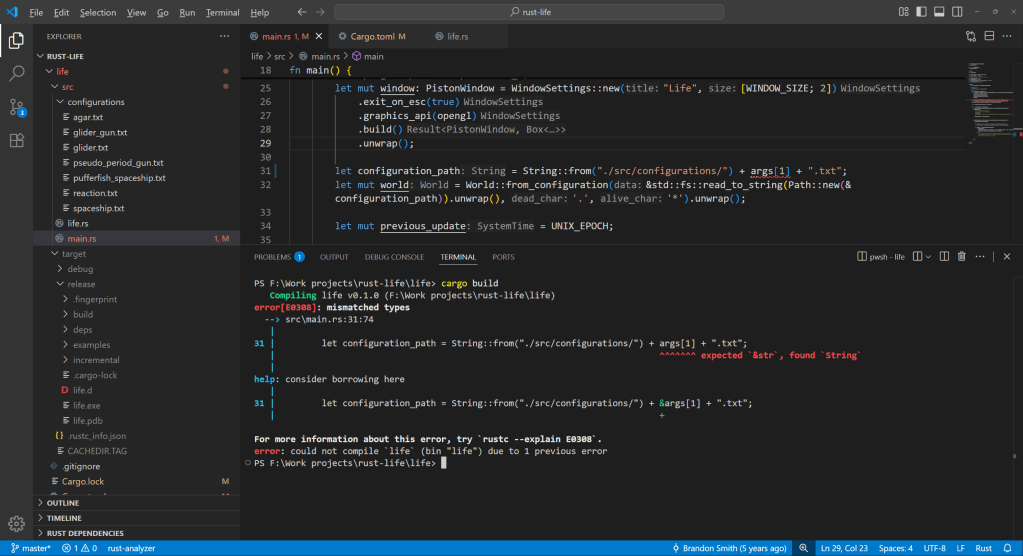
Task: Open the Run menu
Action: pos(187,12)
